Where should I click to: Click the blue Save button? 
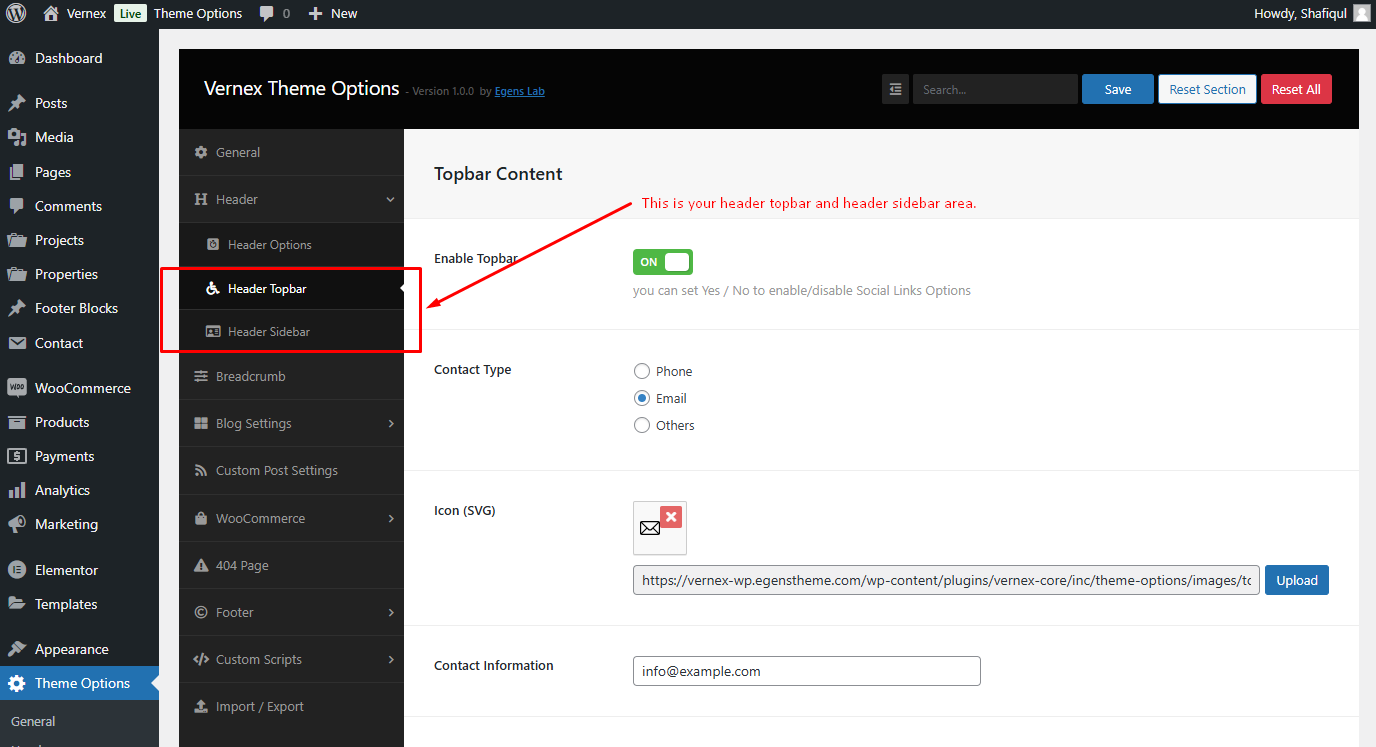click(1118, 89)
